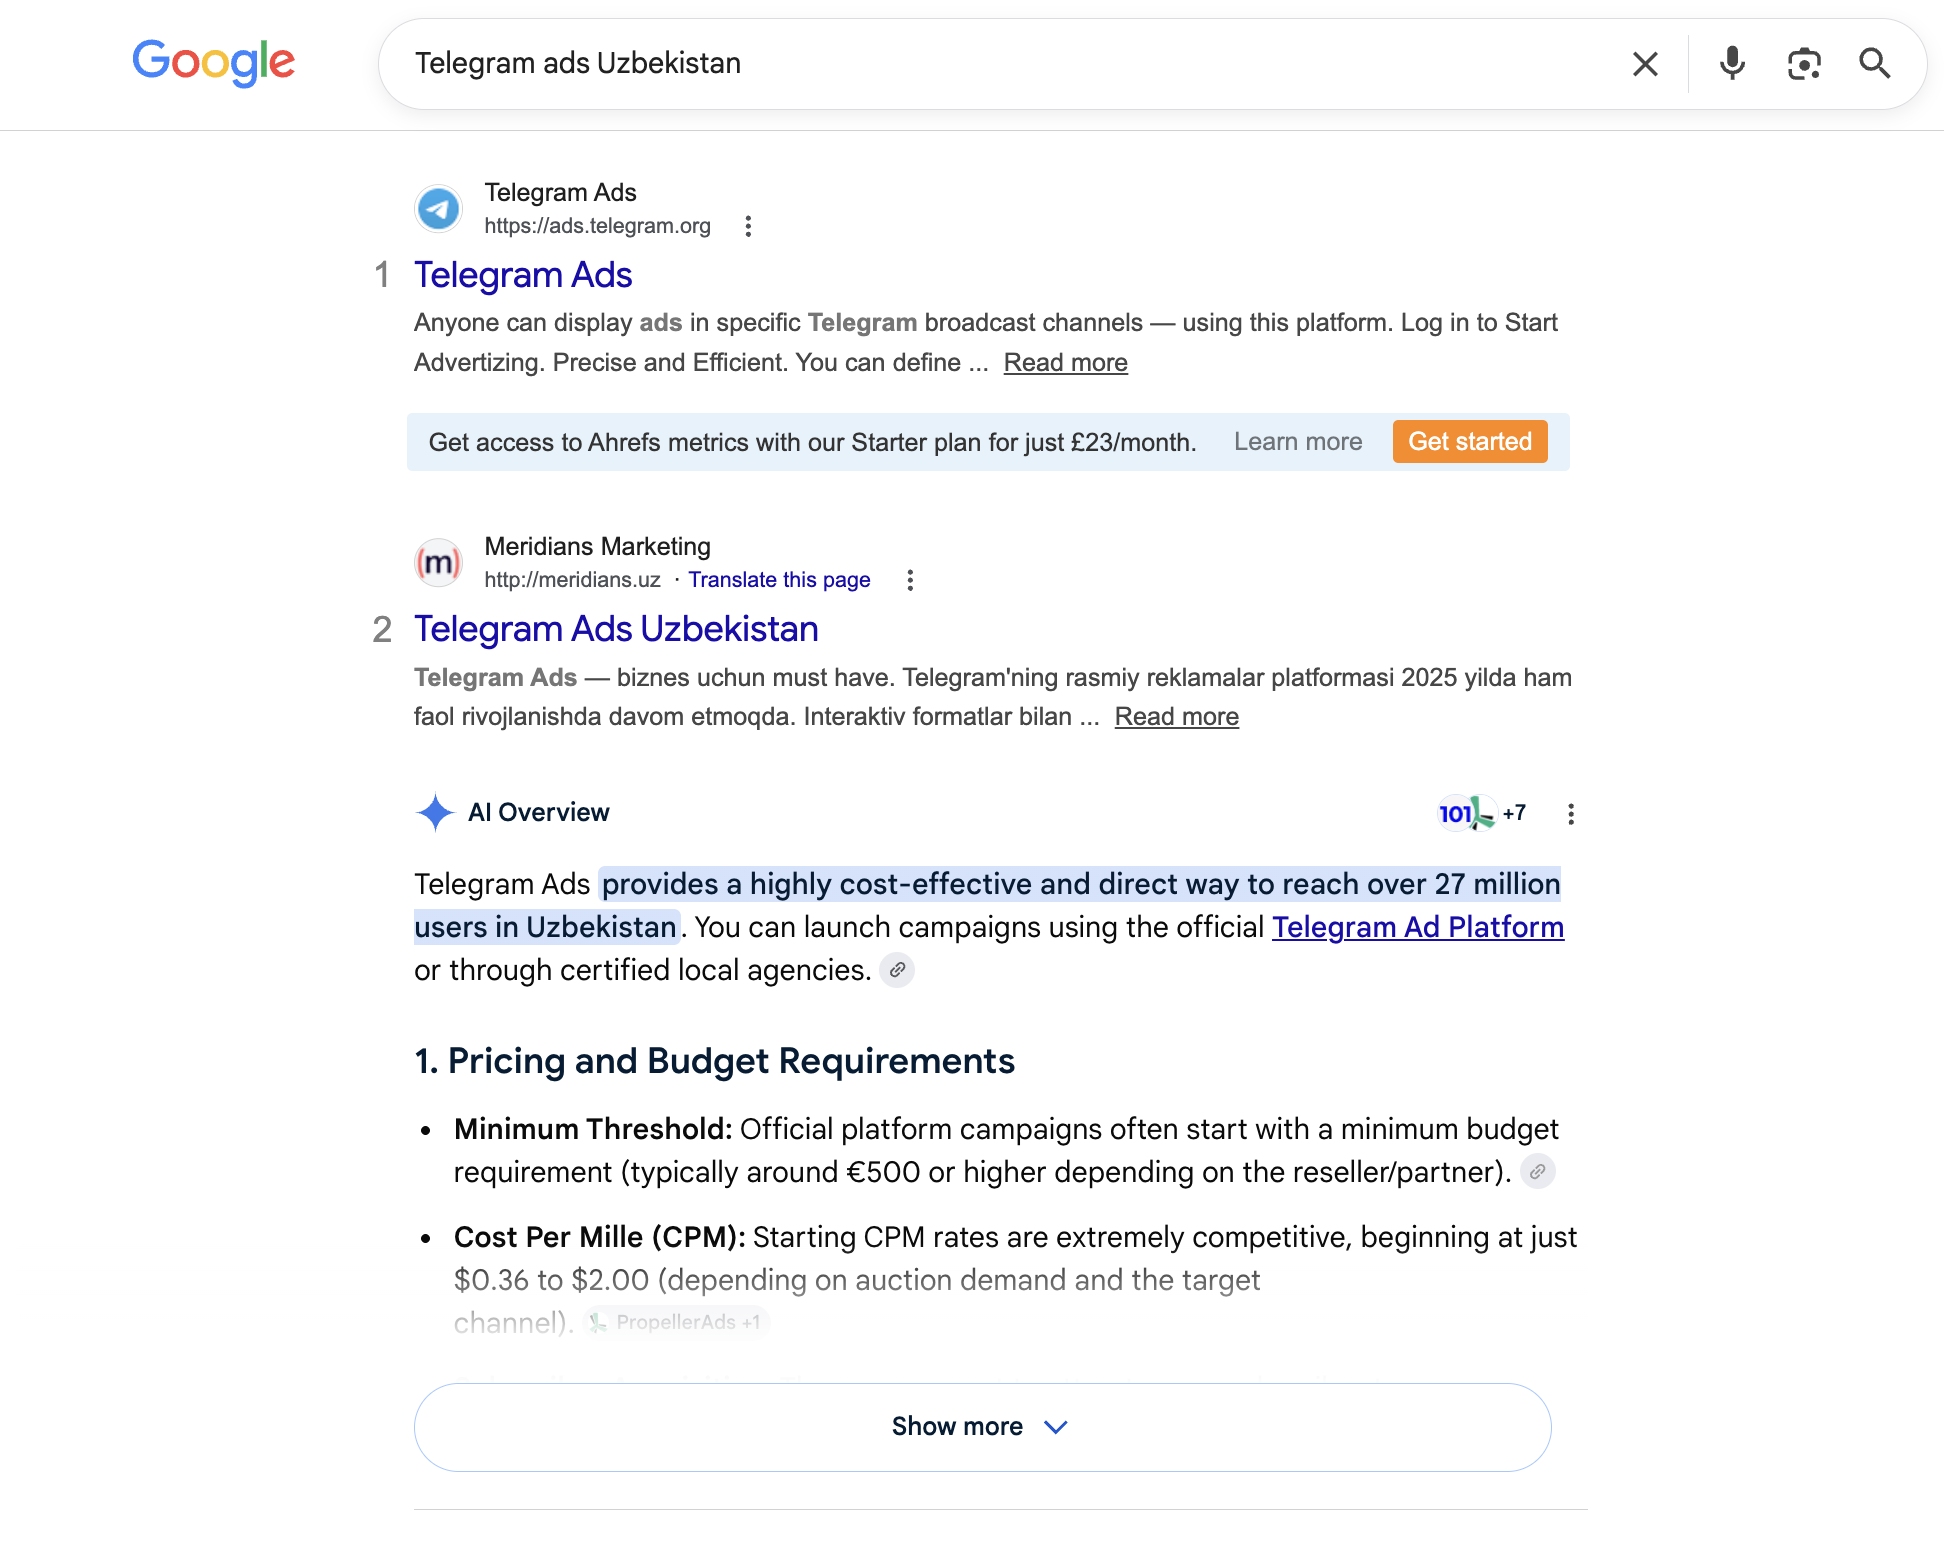This screenshot has width=1944, height=1542.
Task: Start voice search with microphone icon
Action: pos(1732,64)
